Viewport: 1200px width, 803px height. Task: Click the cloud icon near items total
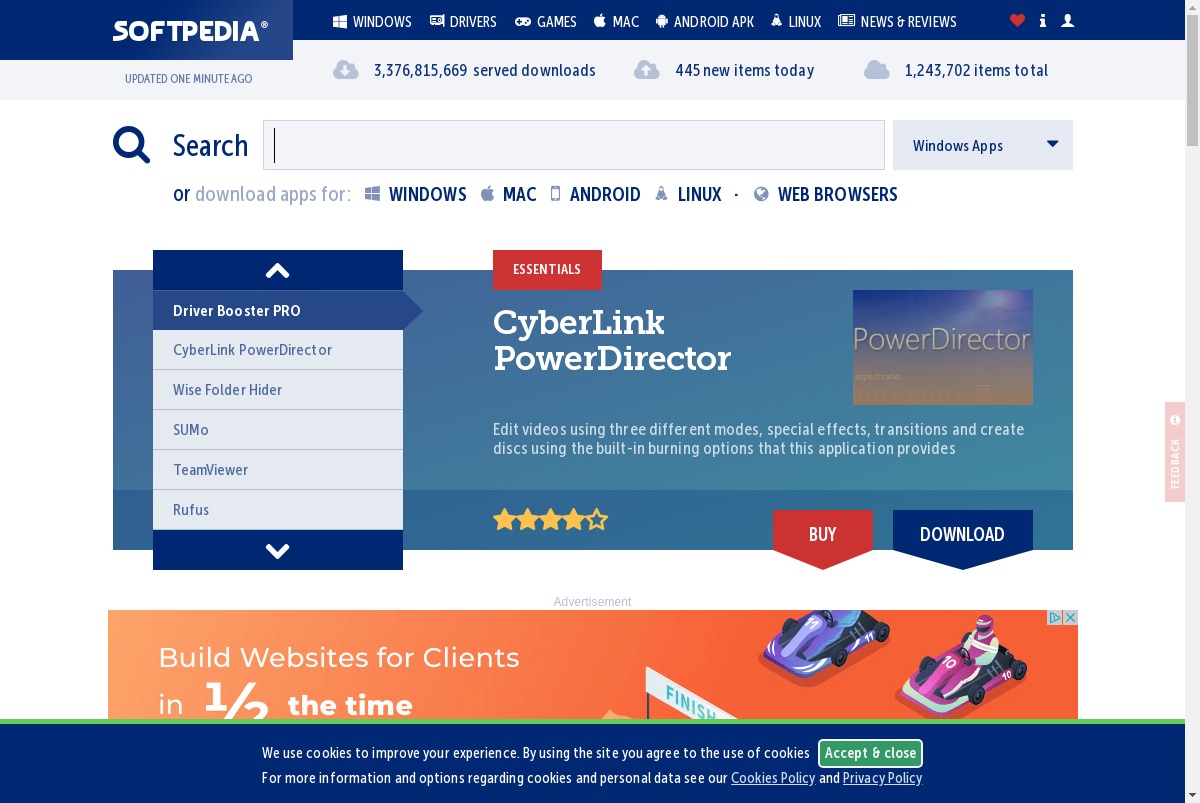pyautogui.click(x=877, y=70)
